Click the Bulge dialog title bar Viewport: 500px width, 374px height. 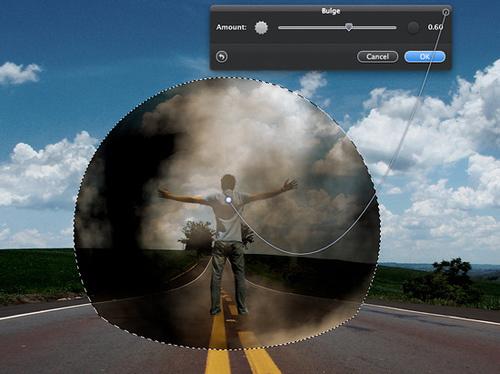[x=331, y=11]
